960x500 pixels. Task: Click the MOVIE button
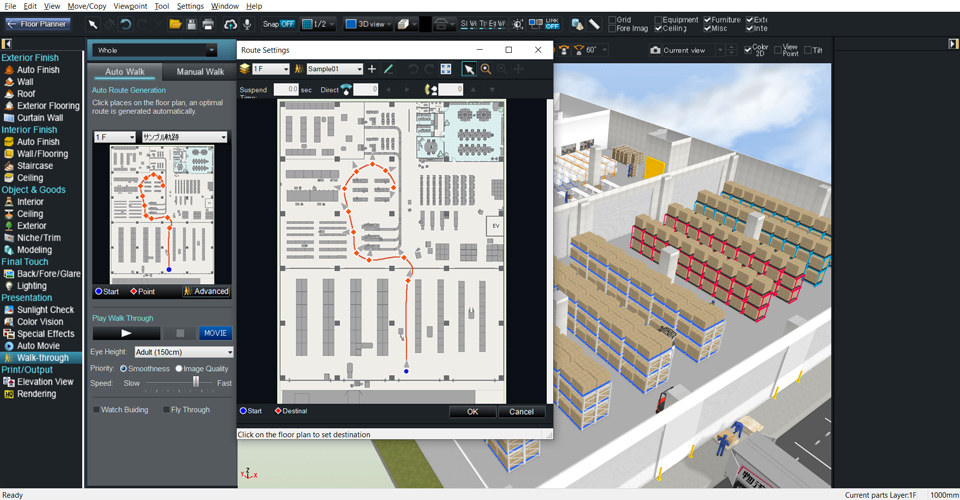tap(215, 333)
